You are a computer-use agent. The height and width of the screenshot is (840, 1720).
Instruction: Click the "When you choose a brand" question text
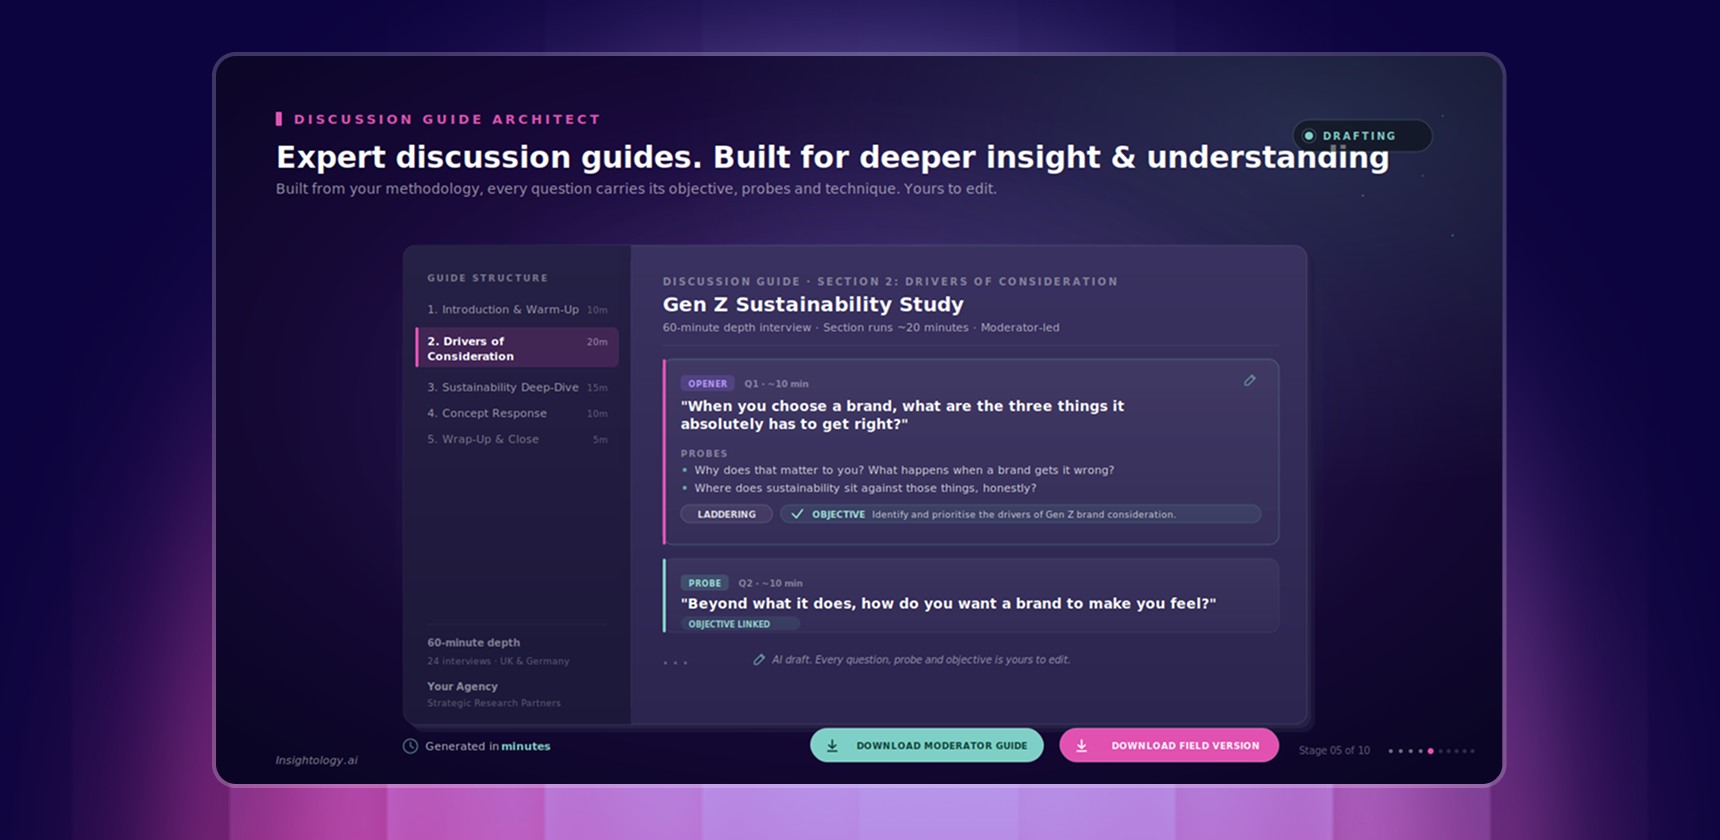902,415
